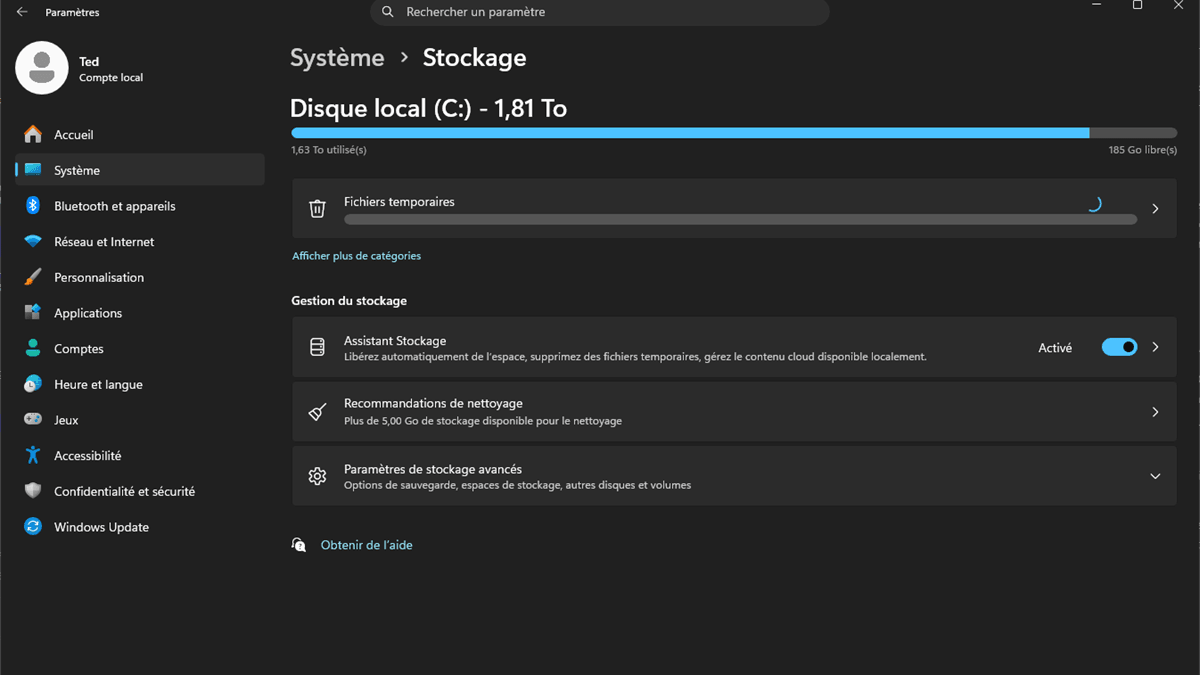The width and height of the screenshot is (1200, 675).
Task: Click the Confidentialité shield icon
Action: click(x=33, y=491)
